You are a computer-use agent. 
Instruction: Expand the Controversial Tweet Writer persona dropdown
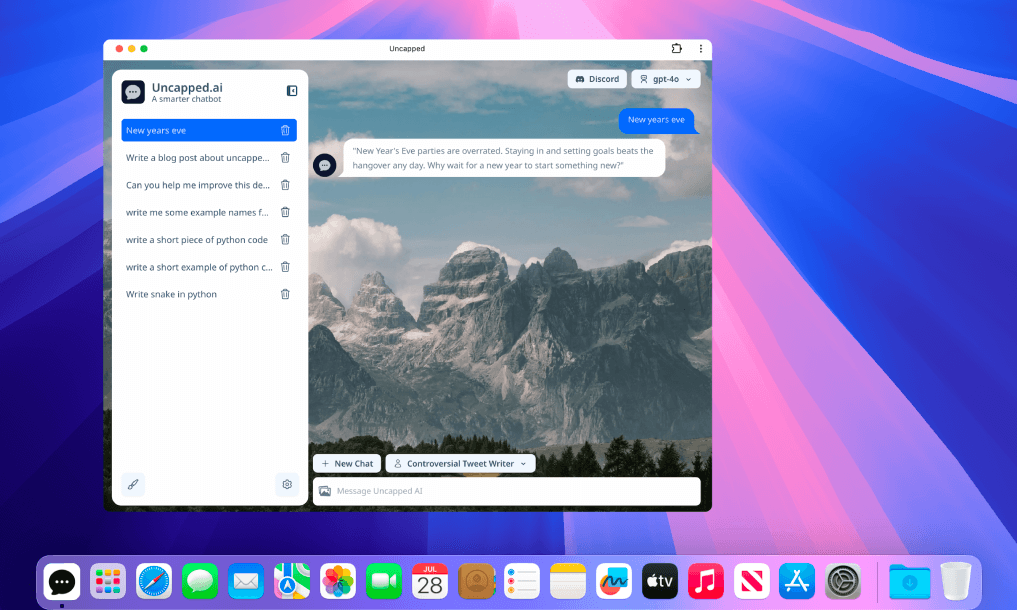[x=460, y=464]
